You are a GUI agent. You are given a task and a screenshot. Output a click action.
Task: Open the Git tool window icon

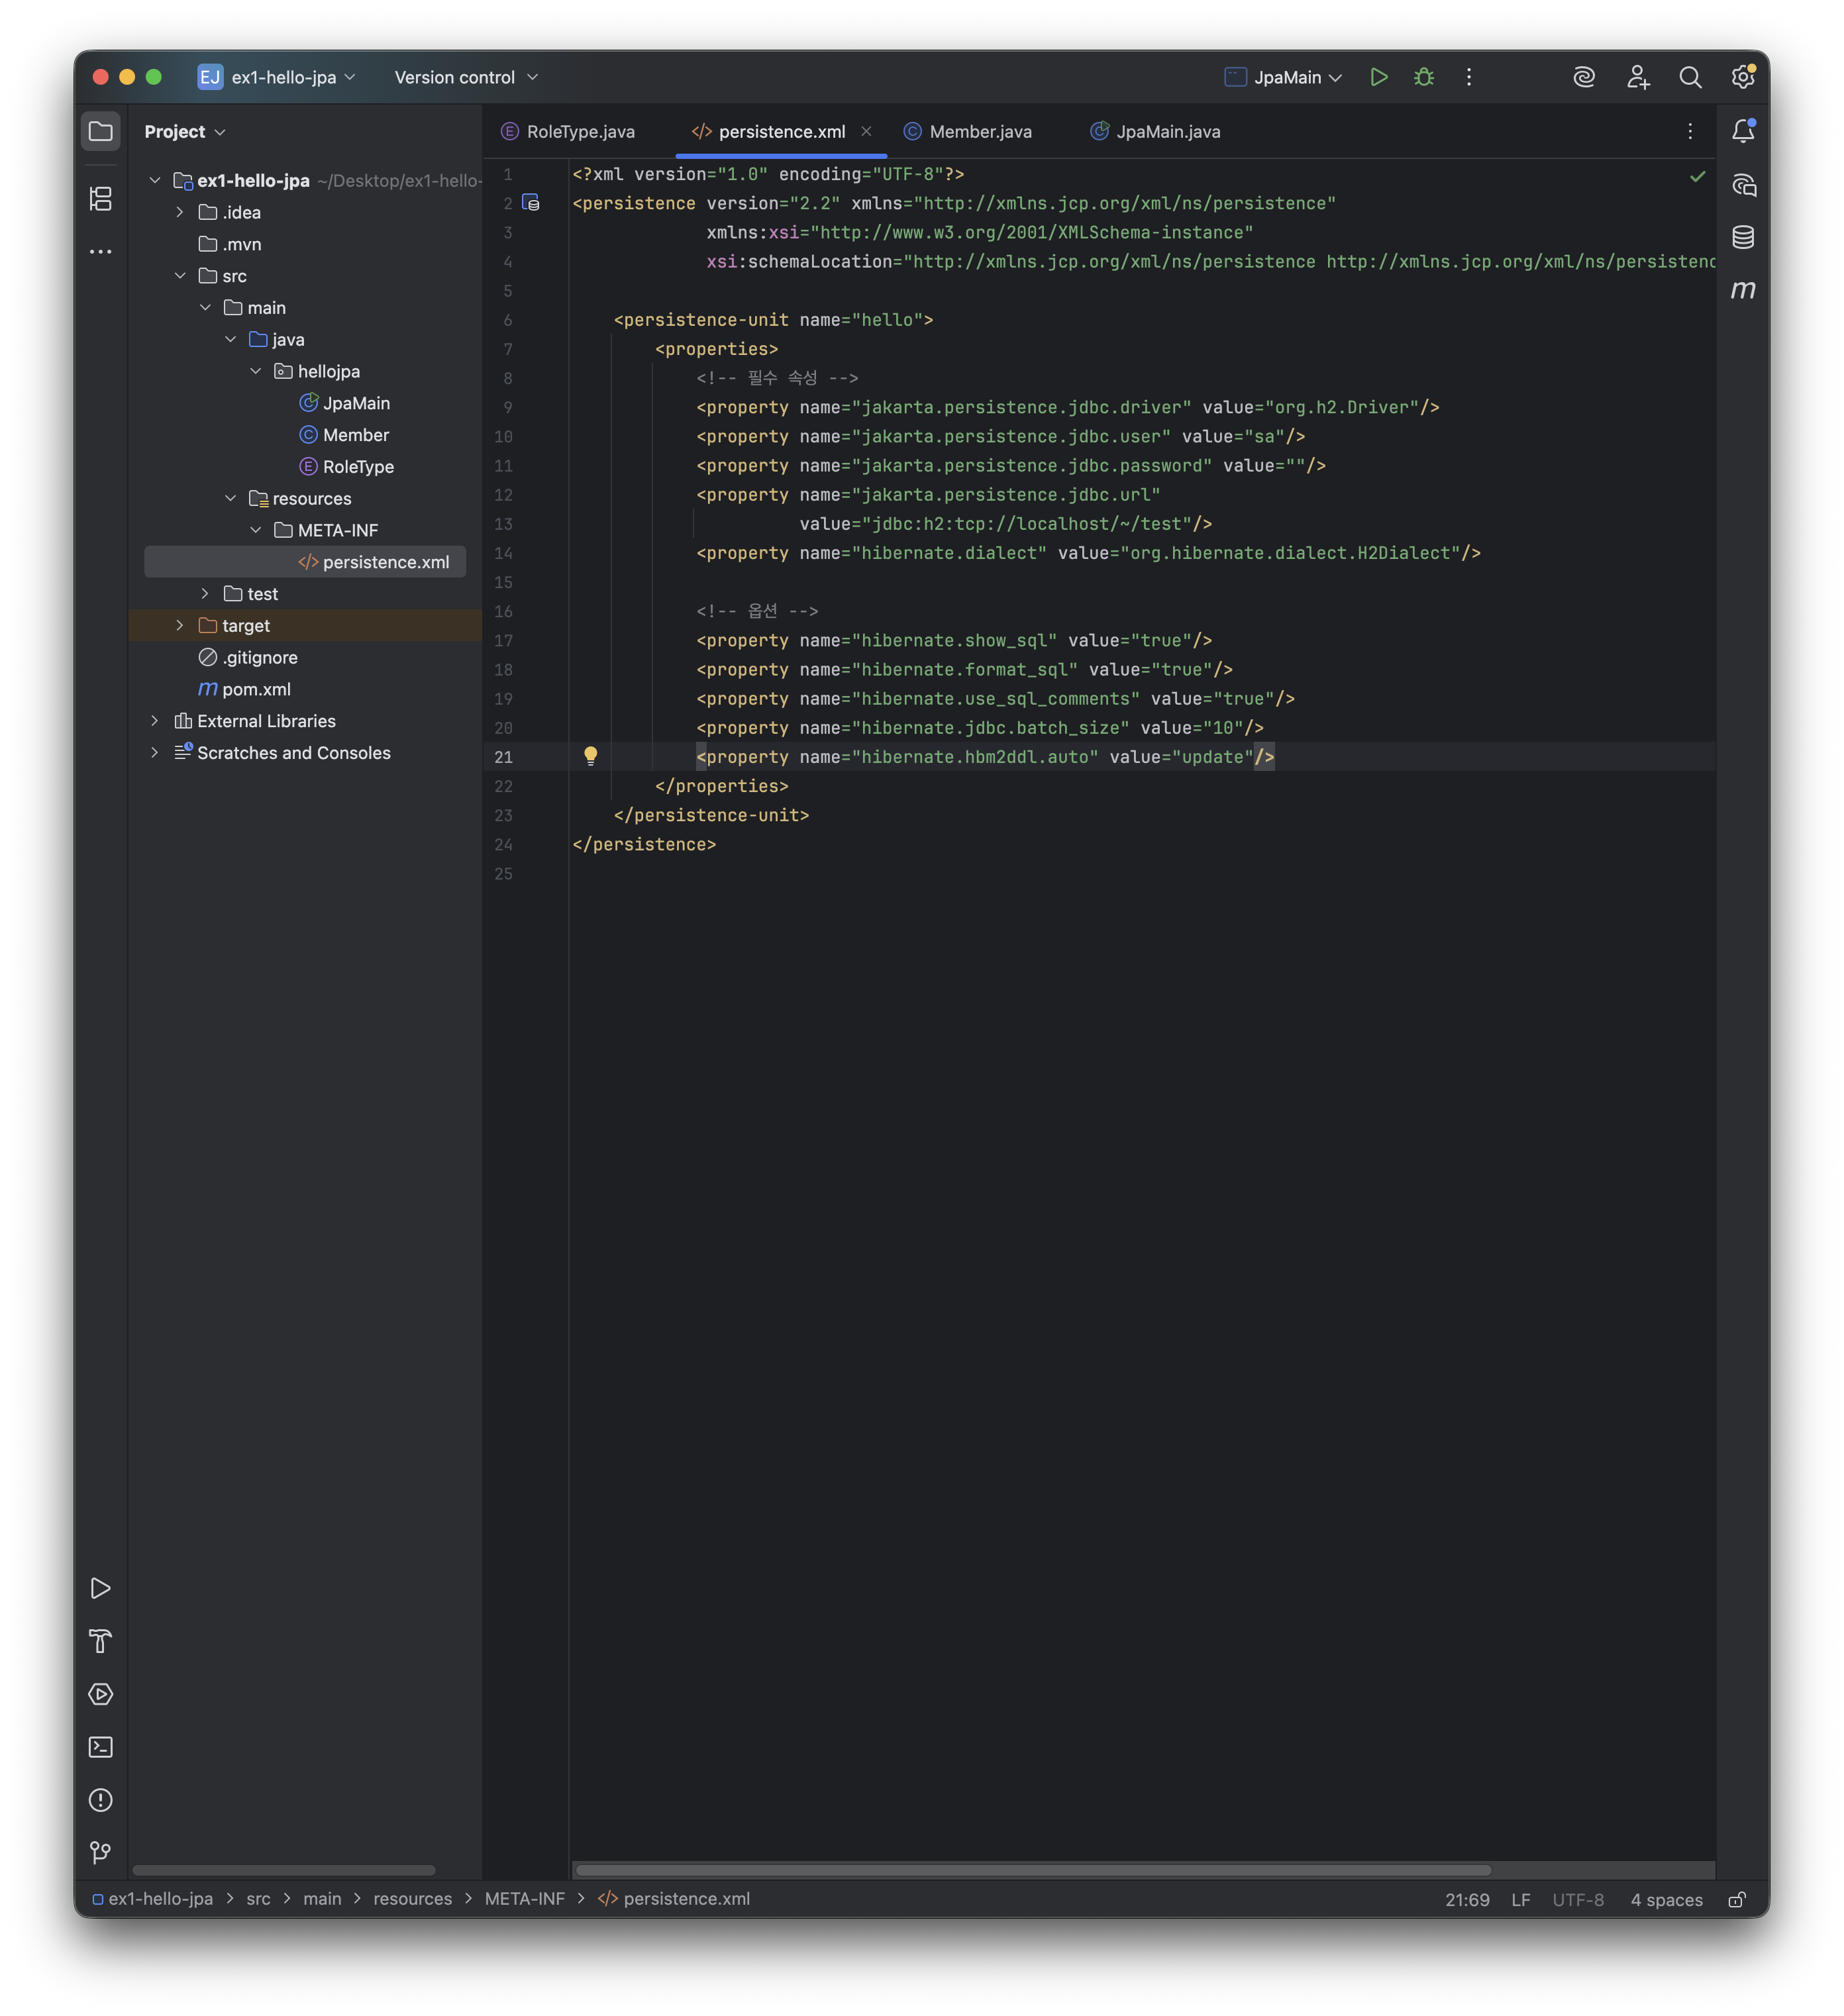pos(101,1853)
